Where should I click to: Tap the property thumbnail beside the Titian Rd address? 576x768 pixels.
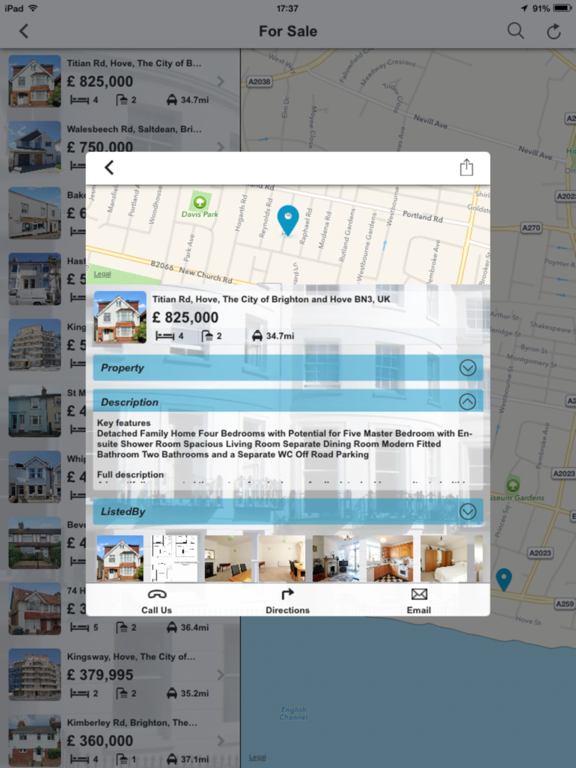[120, 317]
